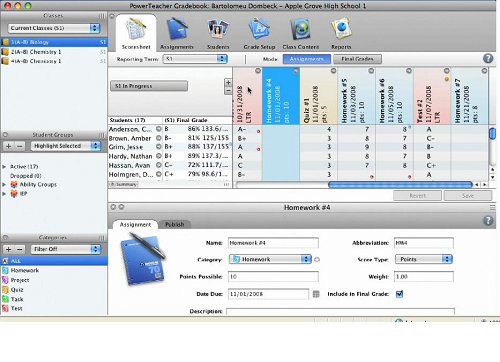Click the plus button in Categories panel

9,249
